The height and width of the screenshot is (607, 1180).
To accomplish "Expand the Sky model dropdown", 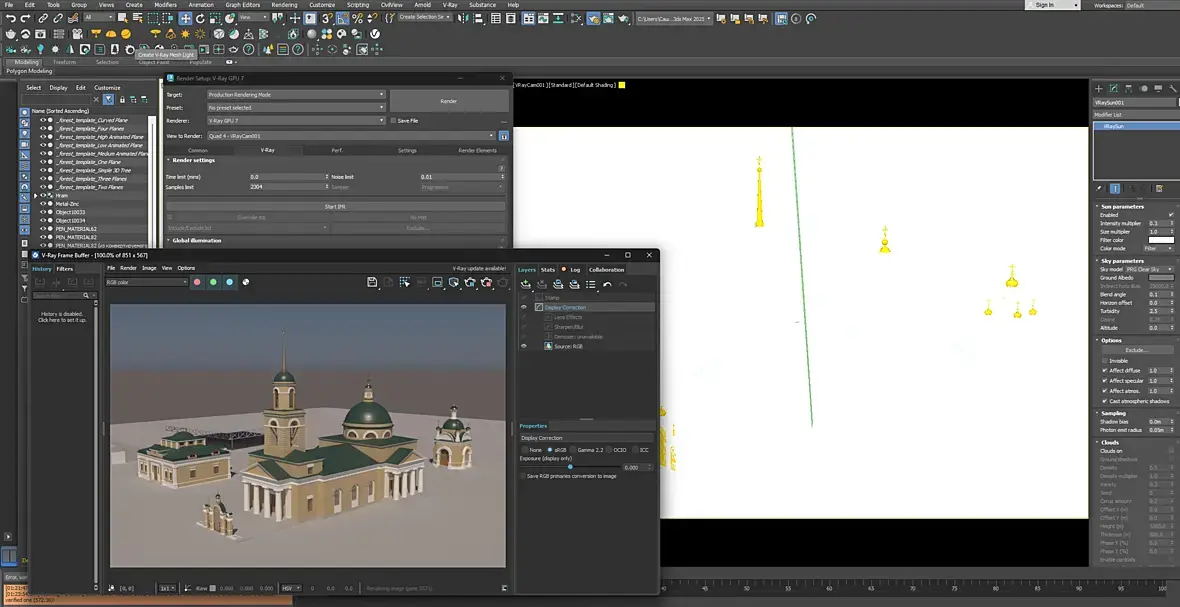I will click(1148, 269).
